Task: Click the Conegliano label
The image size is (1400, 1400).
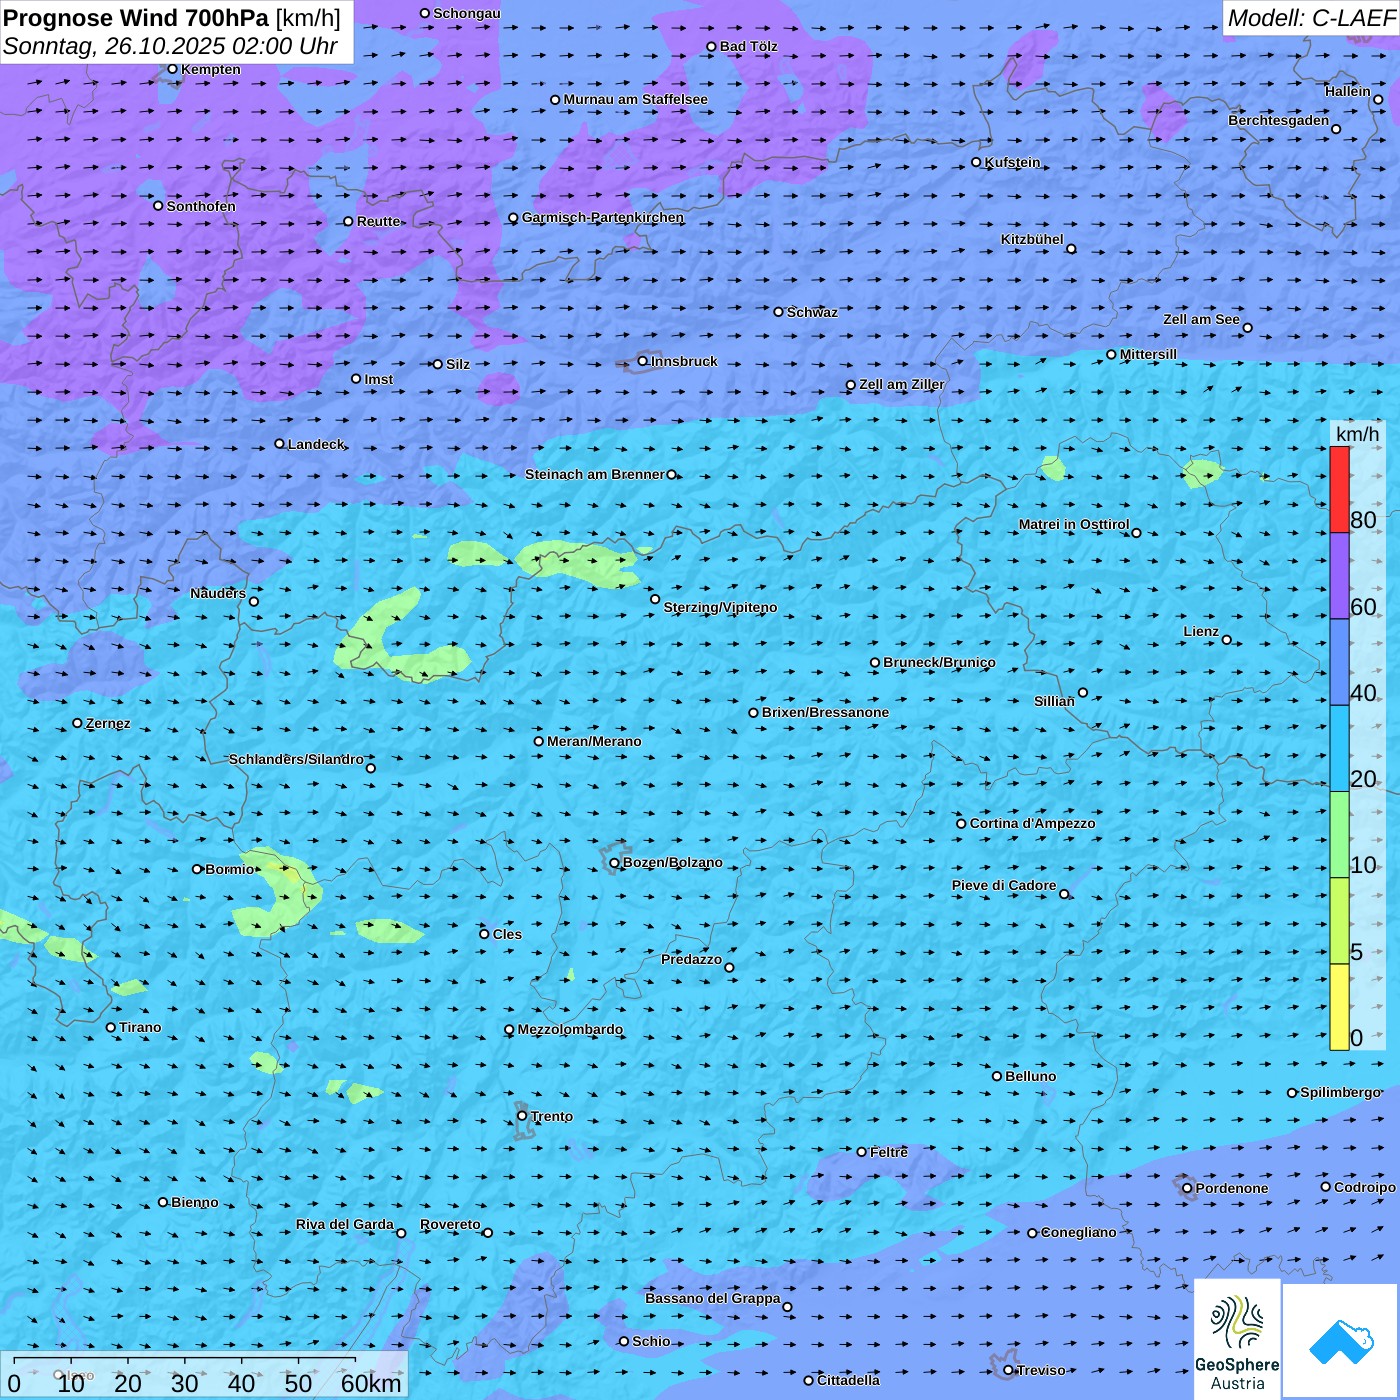Action: tap(1078, 1232)
